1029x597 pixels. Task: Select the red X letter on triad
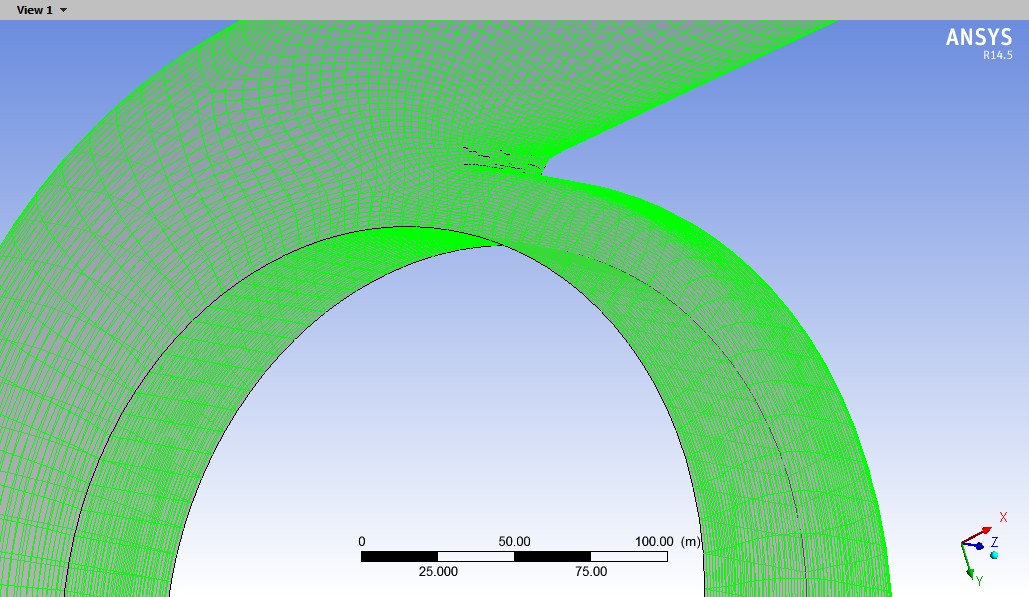1003,517
